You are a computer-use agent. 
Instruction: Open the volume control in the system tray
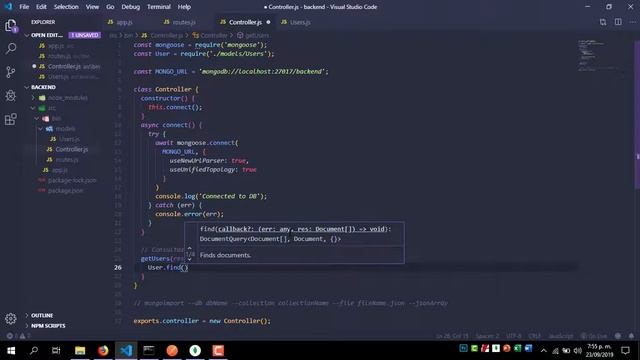(578, 351)
